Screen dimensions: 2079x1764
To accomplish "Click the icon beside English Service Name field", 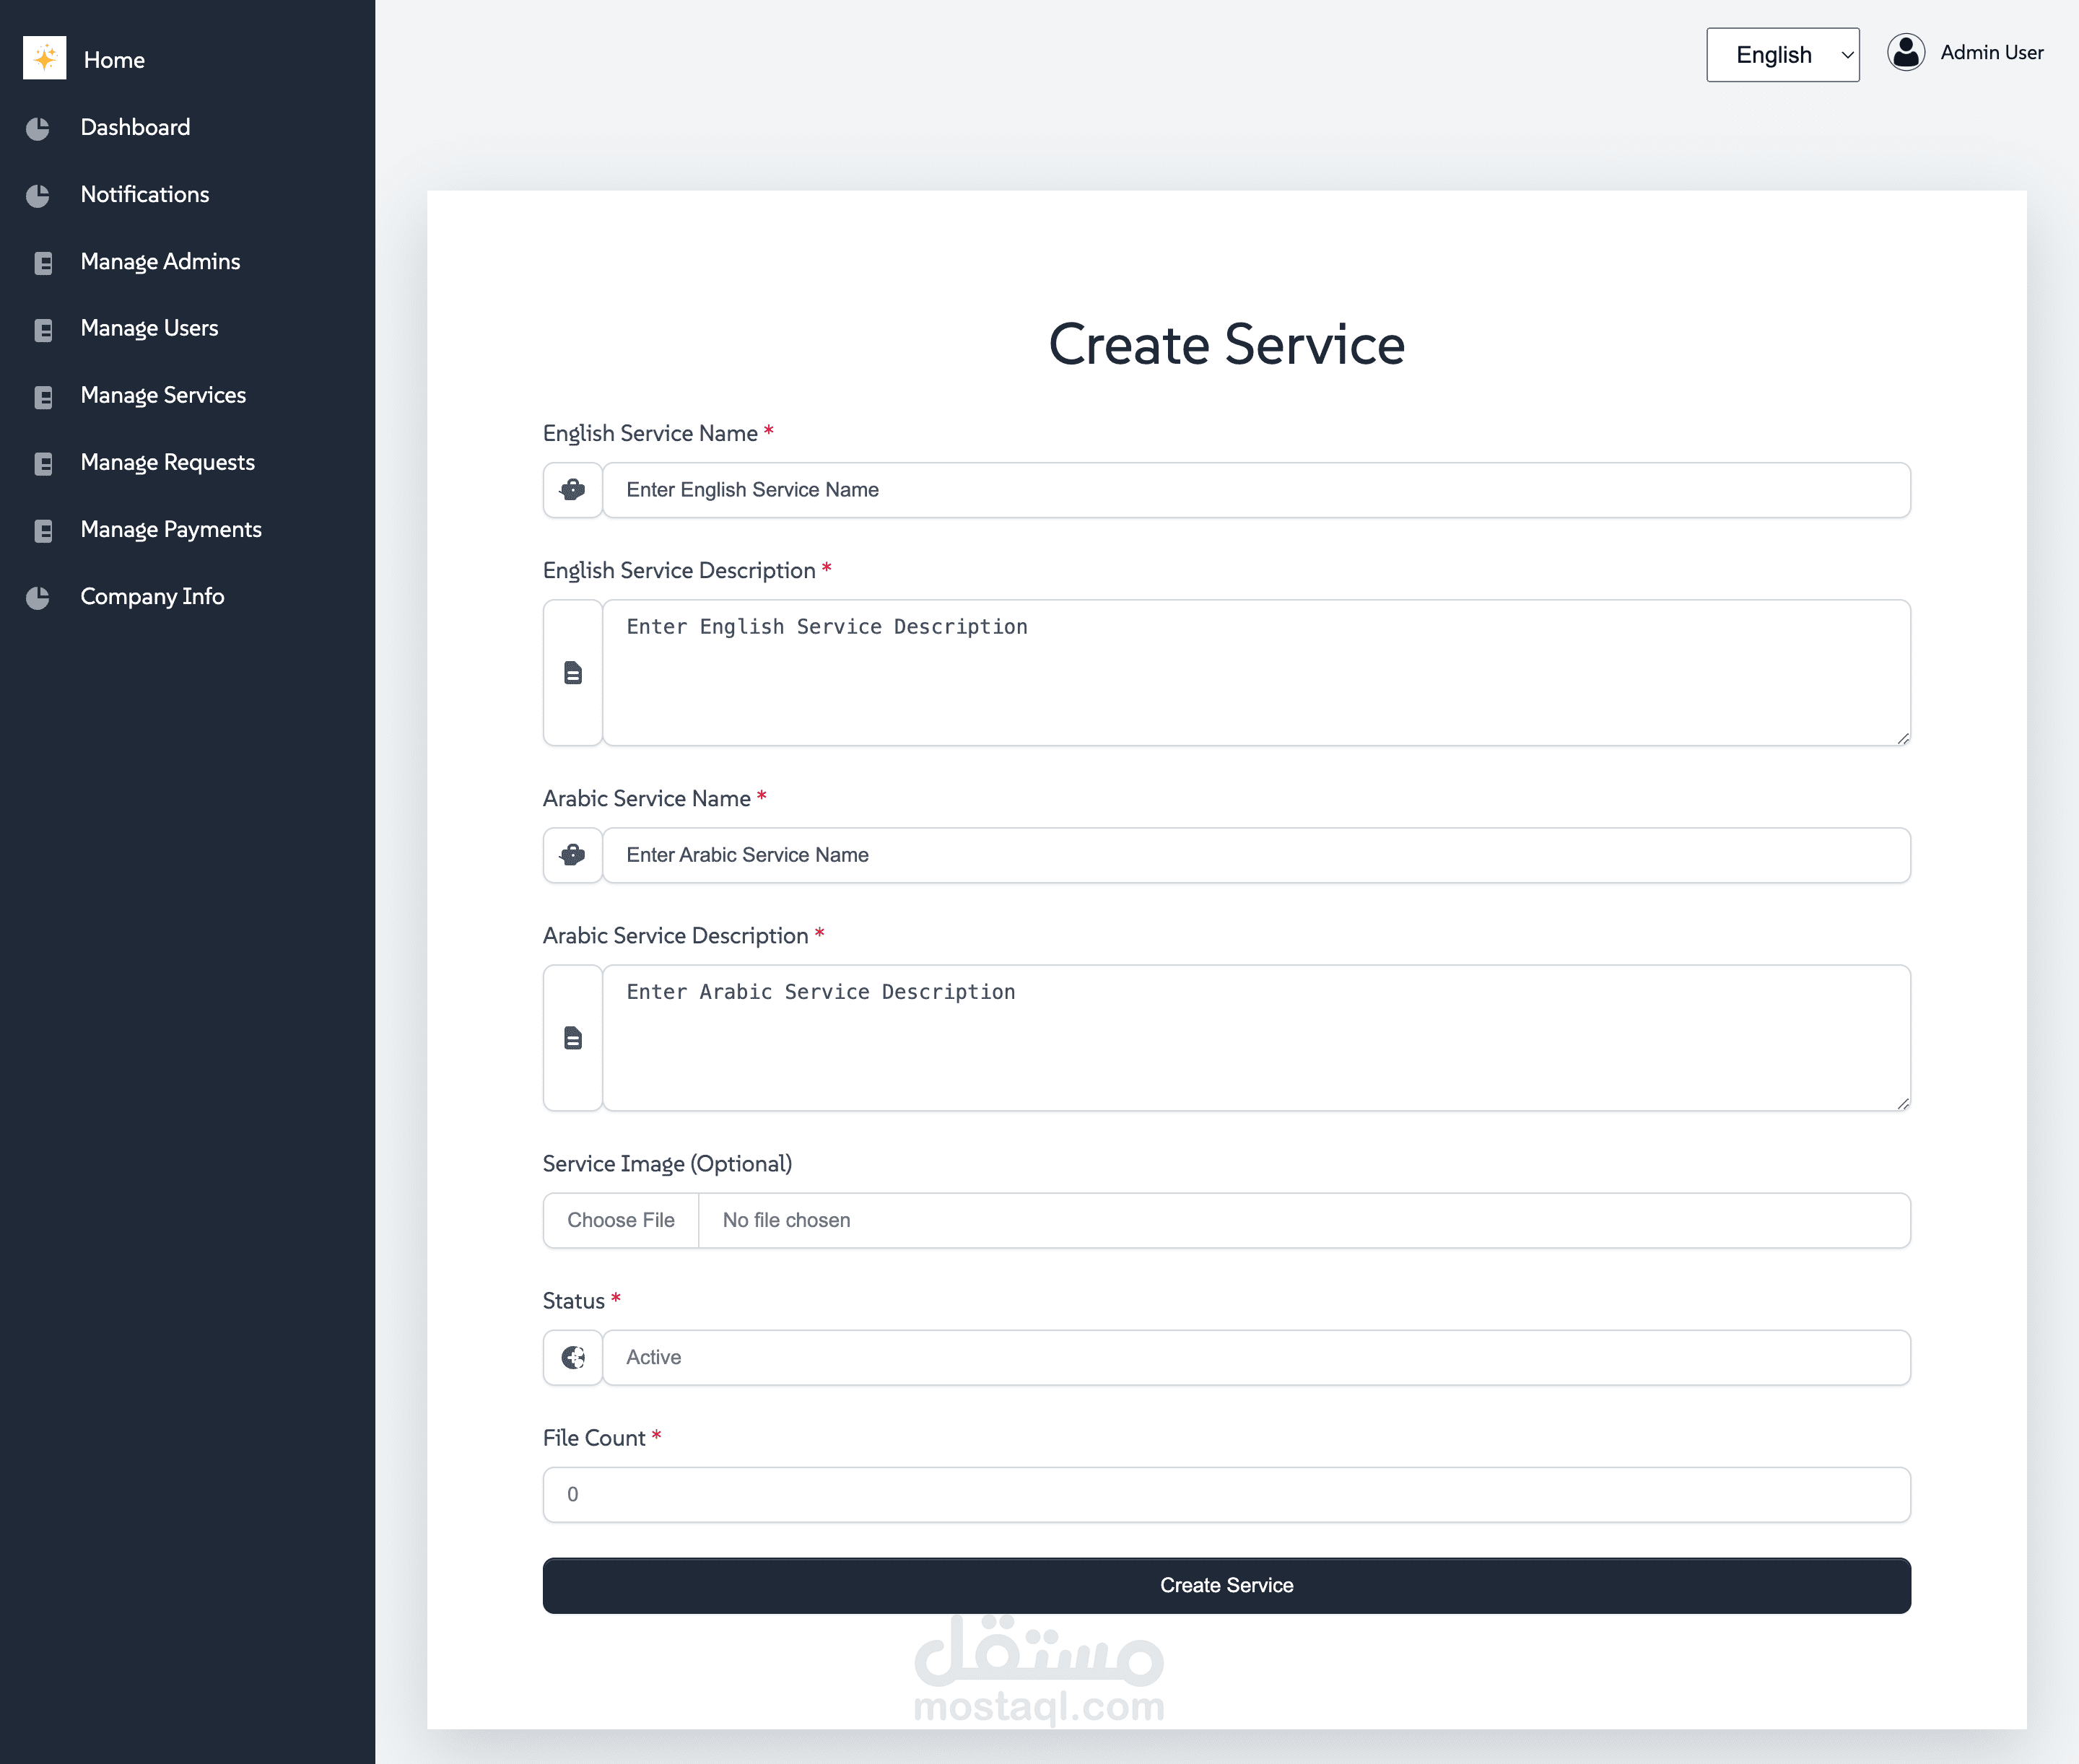I will click(x=572, y=490).
